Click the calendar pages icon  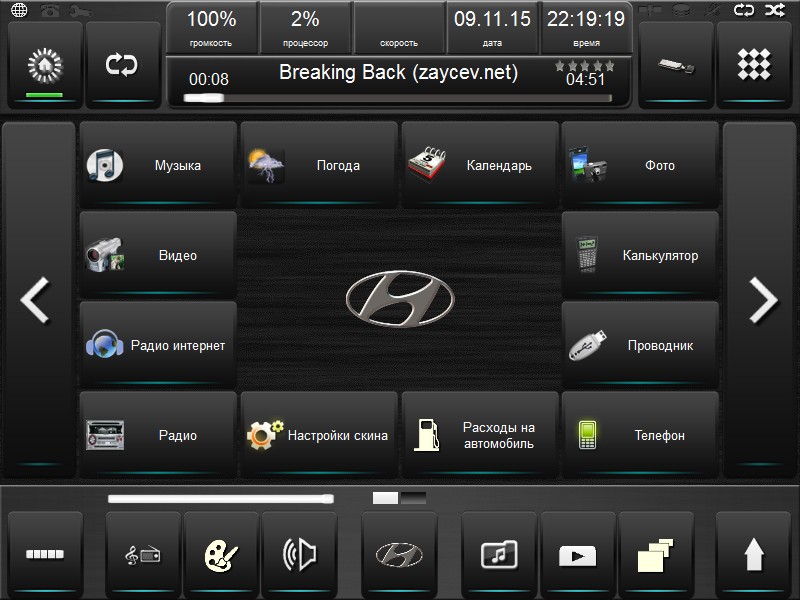point(427,164)
